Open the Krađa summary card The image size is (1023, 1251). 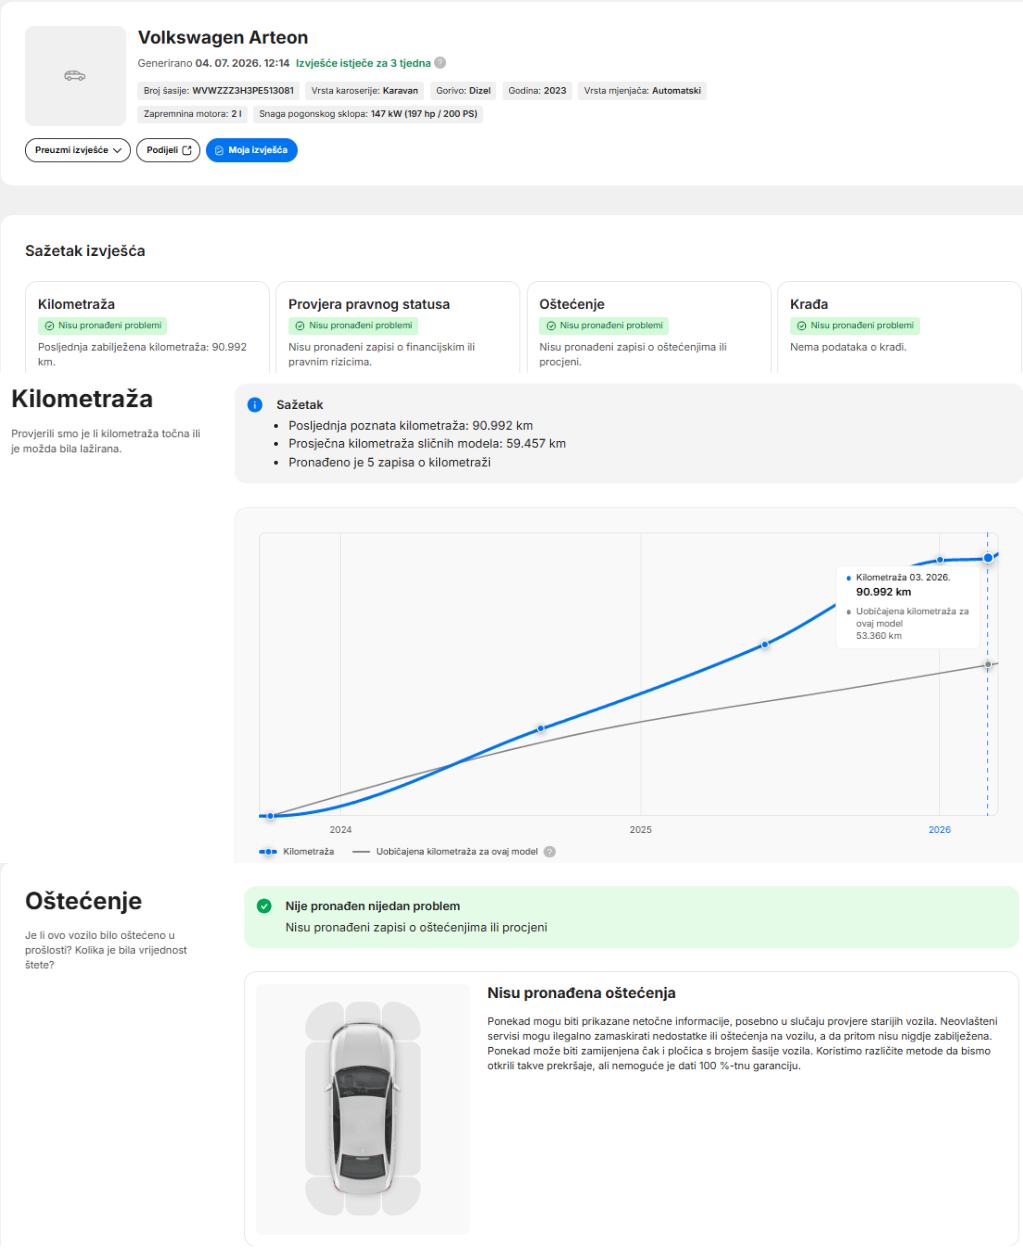click(899, 326)
